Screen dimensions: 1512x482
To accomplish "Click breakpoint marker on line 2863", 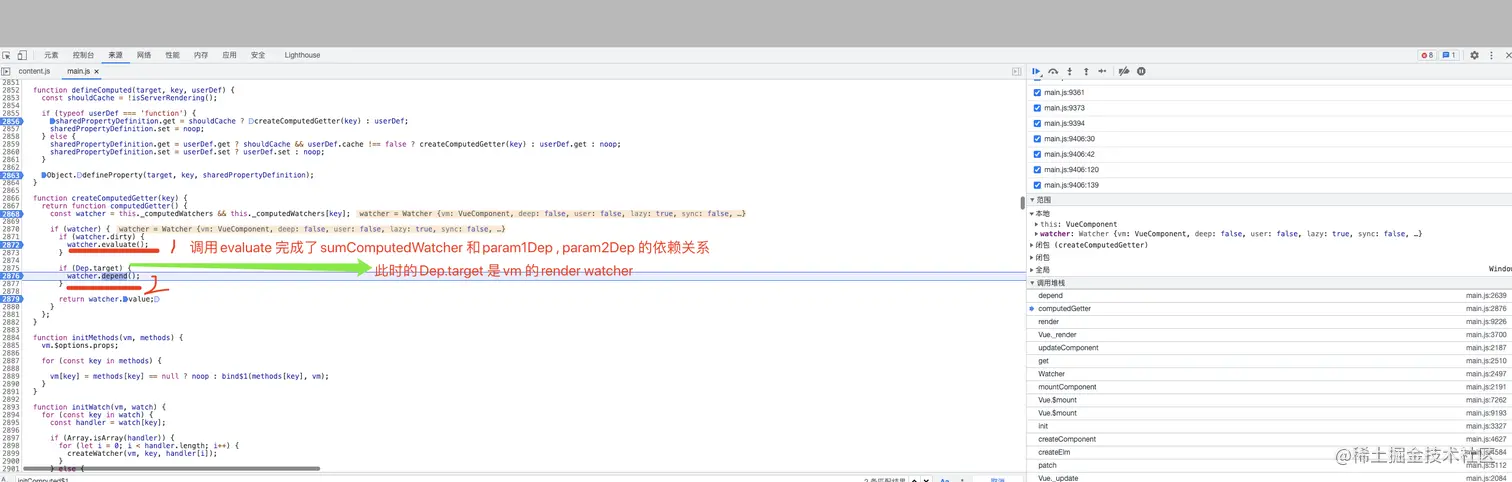I will click(x=11, y=175).
